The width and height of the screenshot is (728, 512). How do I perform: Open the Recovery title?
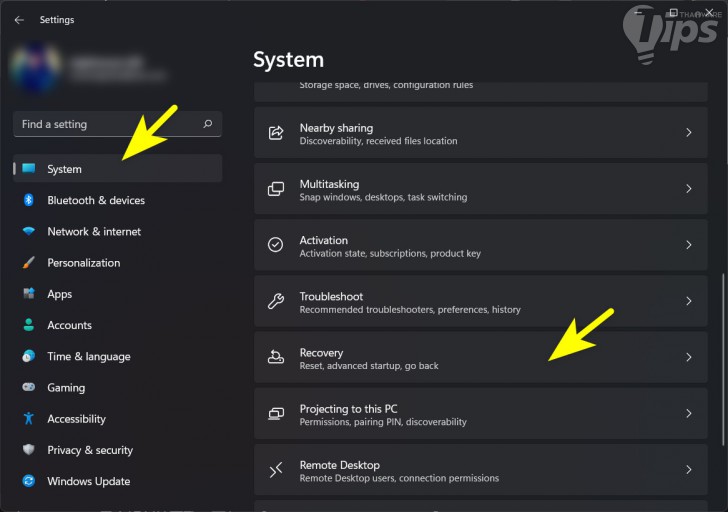[321, 353]
